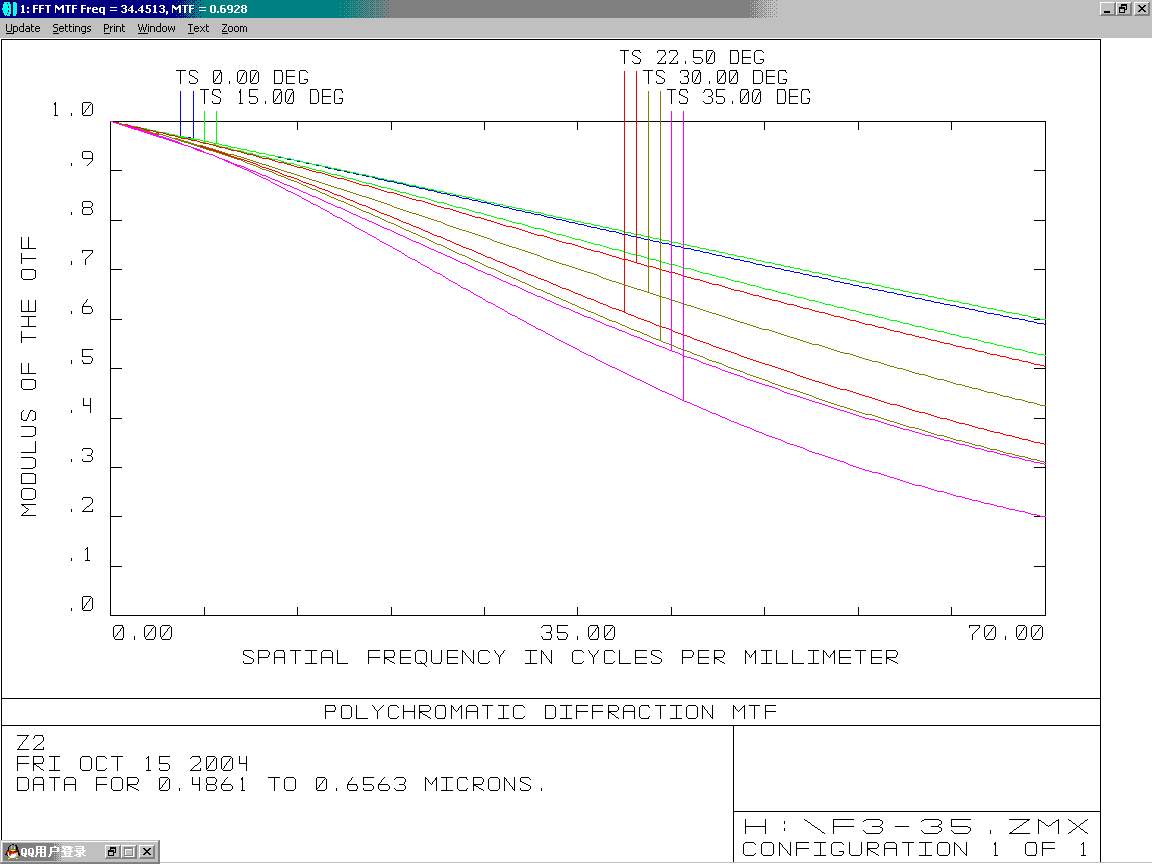Click the 70.00 x-axis value

1006,633
